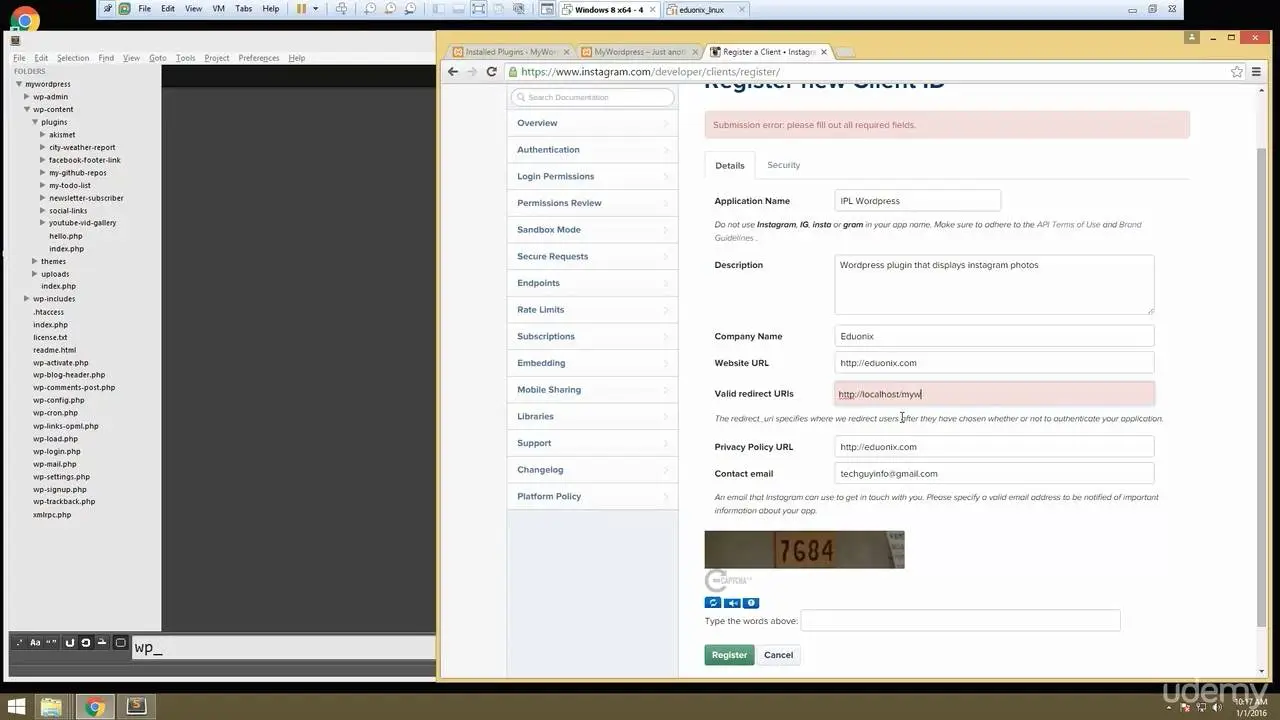Switch to the Security tab
The height and width of the screenshot is (720, 1280).
click(783, 165)
